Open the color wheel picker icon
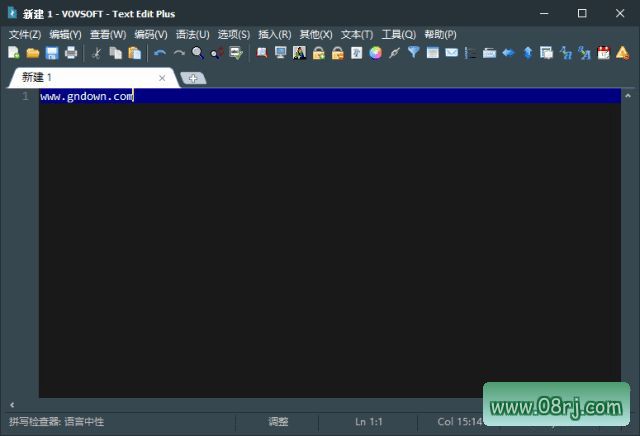The width and height of the screenshot is (640, 436). 376,53
